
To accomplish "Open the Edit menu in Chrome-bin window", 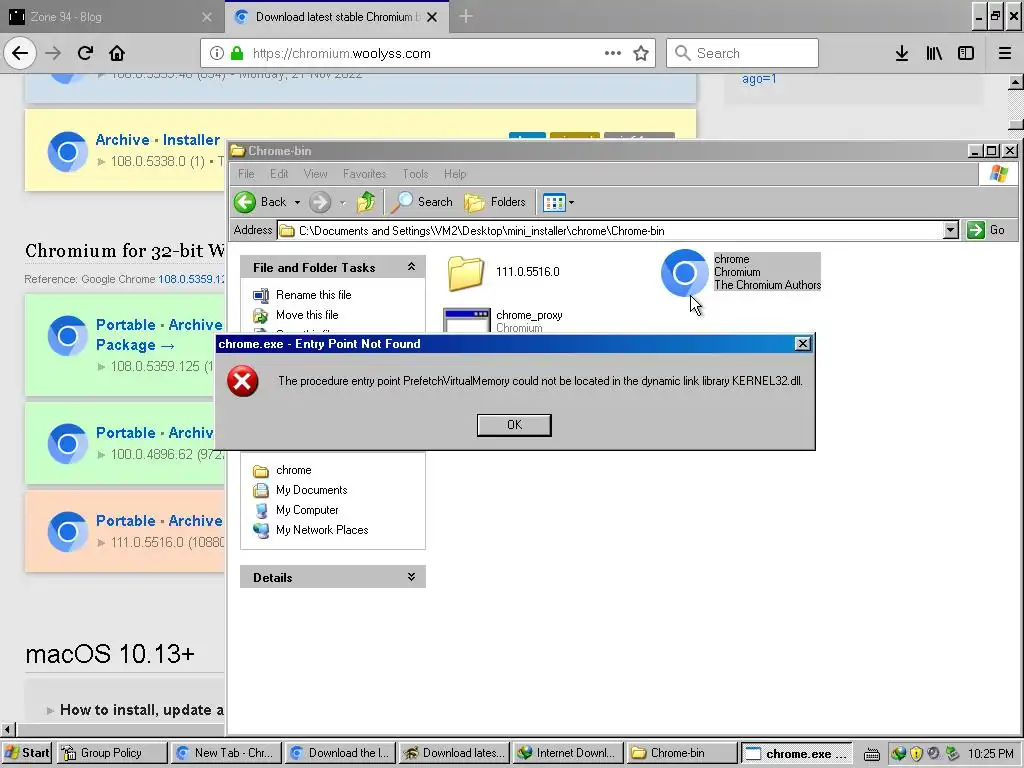I will (279, 174).
